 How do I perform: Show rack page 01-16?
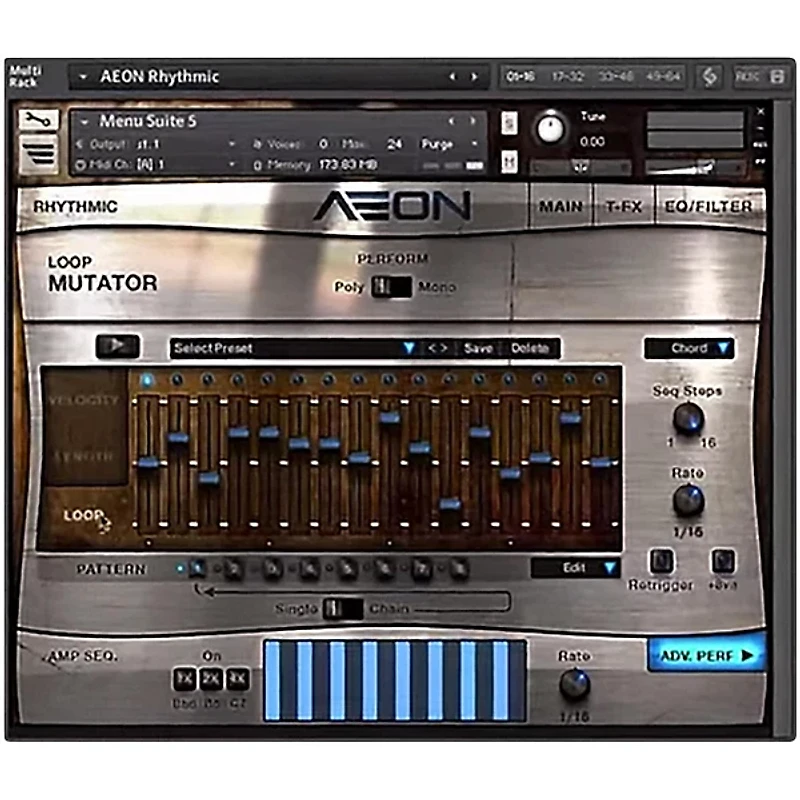[520, 77]
